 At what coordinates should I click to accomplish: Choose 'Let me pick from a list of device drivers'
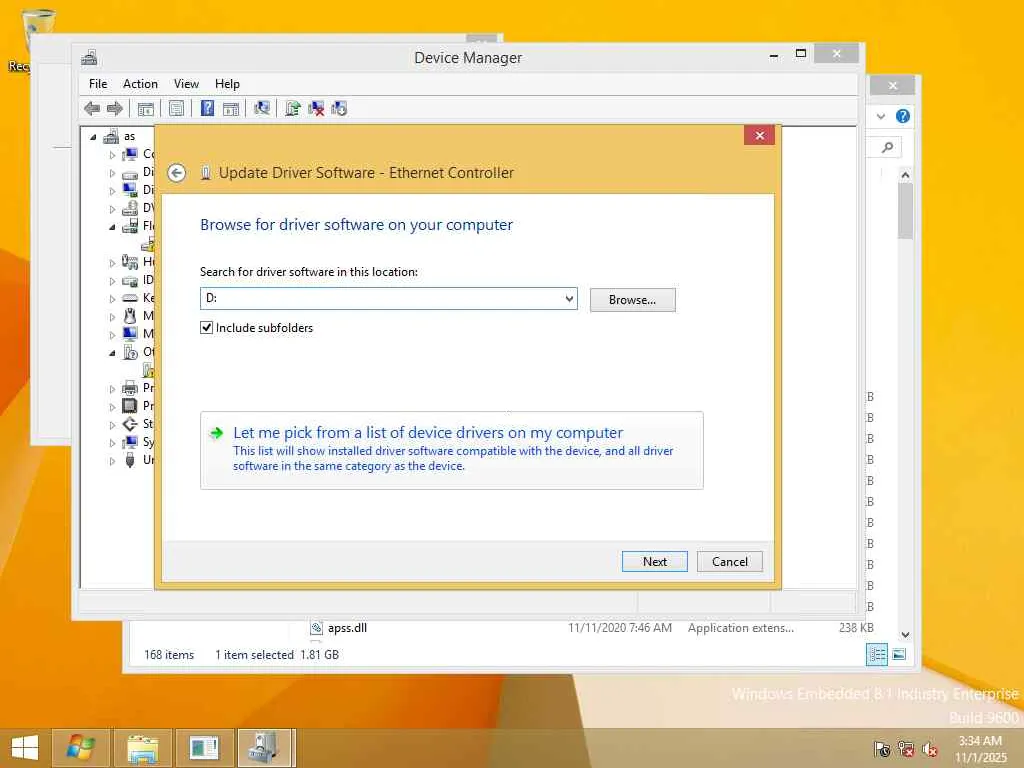pyautogui.click(x=451, y=450)
